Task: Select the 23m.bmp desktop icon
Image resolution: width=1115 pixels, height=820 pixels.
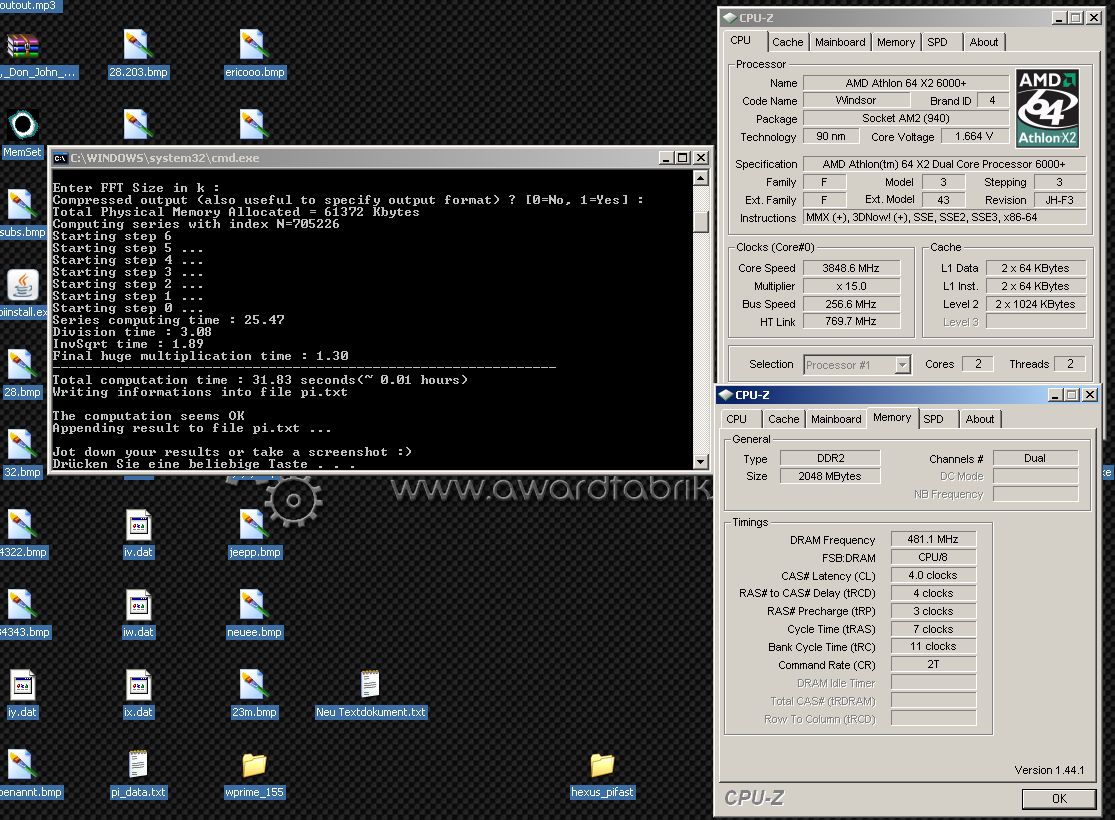Action: (x=254, y=693)
